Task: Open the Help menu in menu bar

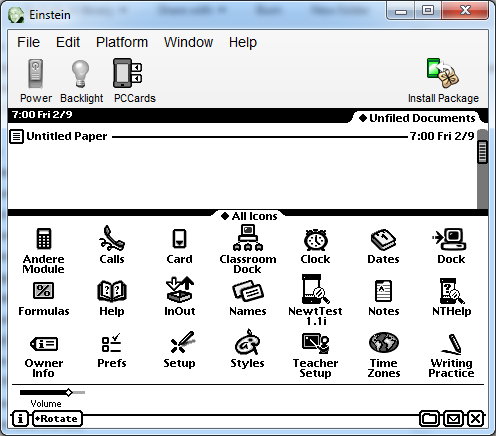Action: click(x=243, y=42)
